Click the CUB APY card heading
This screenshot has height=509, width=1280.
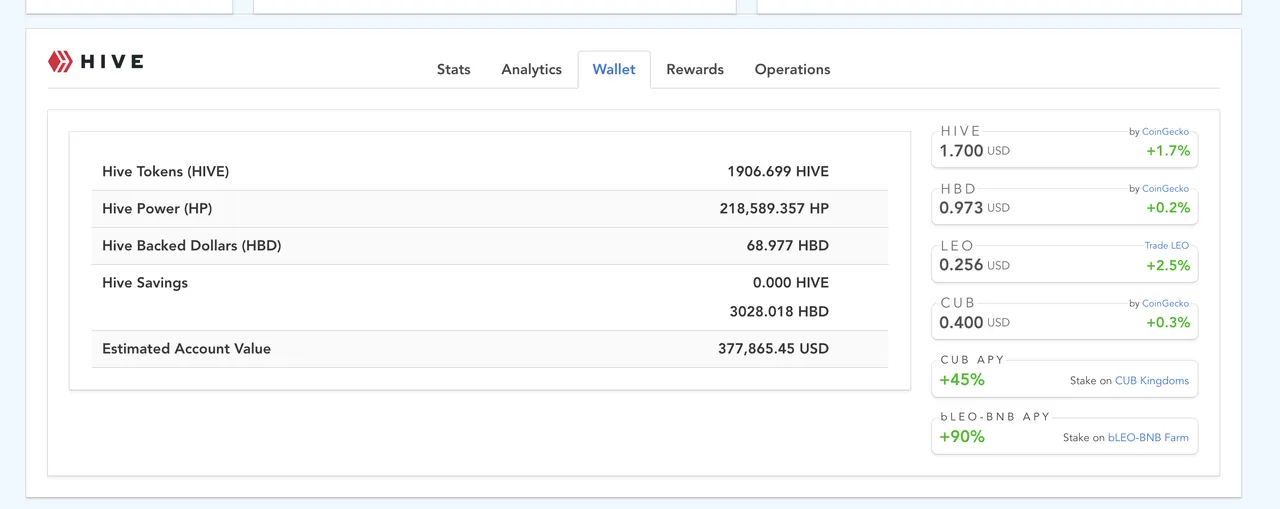click(972, 360)
